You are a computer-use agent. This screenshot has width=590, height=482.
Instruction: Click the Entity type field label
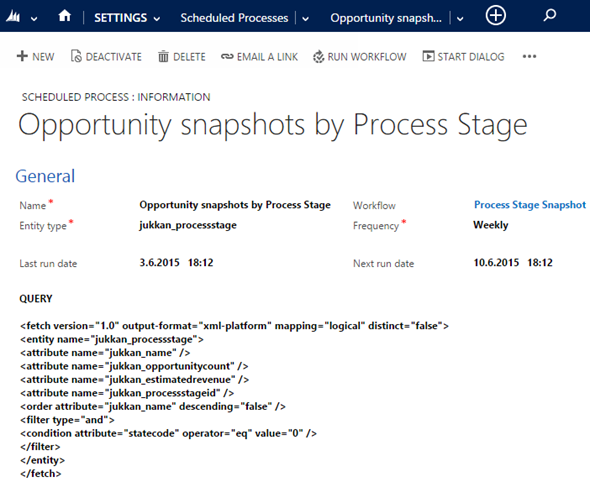[43, 226]
